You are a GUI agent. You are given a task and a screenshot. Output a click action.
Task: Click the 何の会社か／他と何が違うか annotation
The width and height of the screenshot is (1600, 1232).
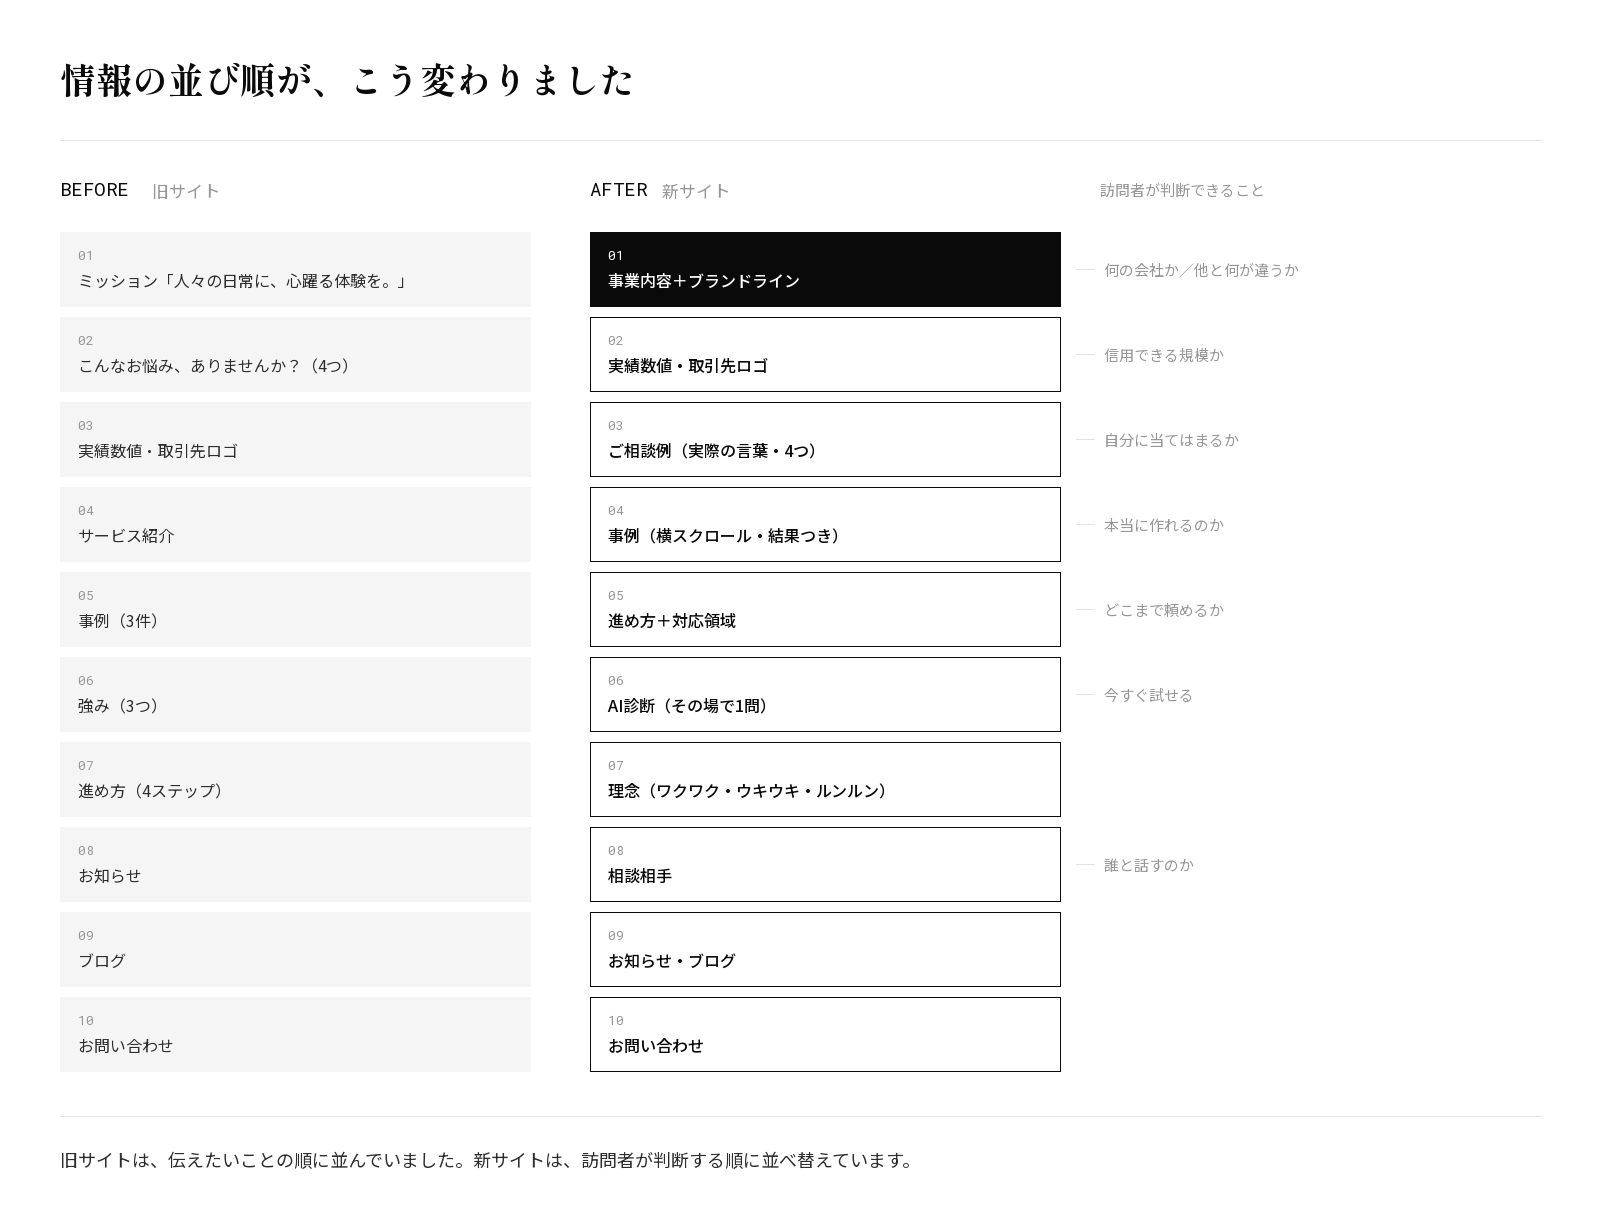click(x=1201, y=270)
